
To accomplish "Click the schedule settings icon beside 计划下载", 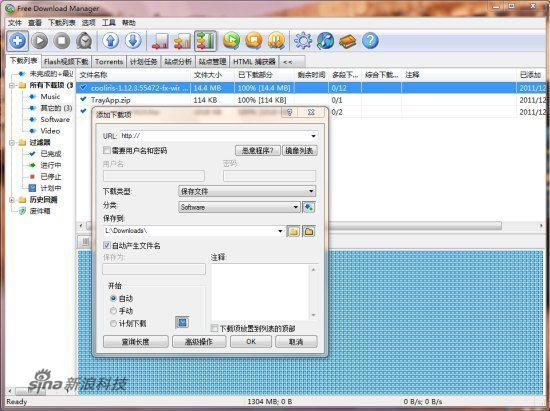I will click(182, 322).
